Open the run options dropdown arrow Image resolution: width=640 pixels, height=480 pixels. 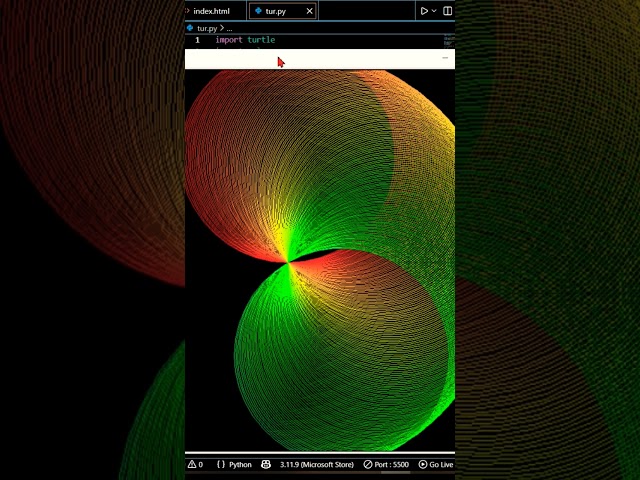[x=434, y=11]
